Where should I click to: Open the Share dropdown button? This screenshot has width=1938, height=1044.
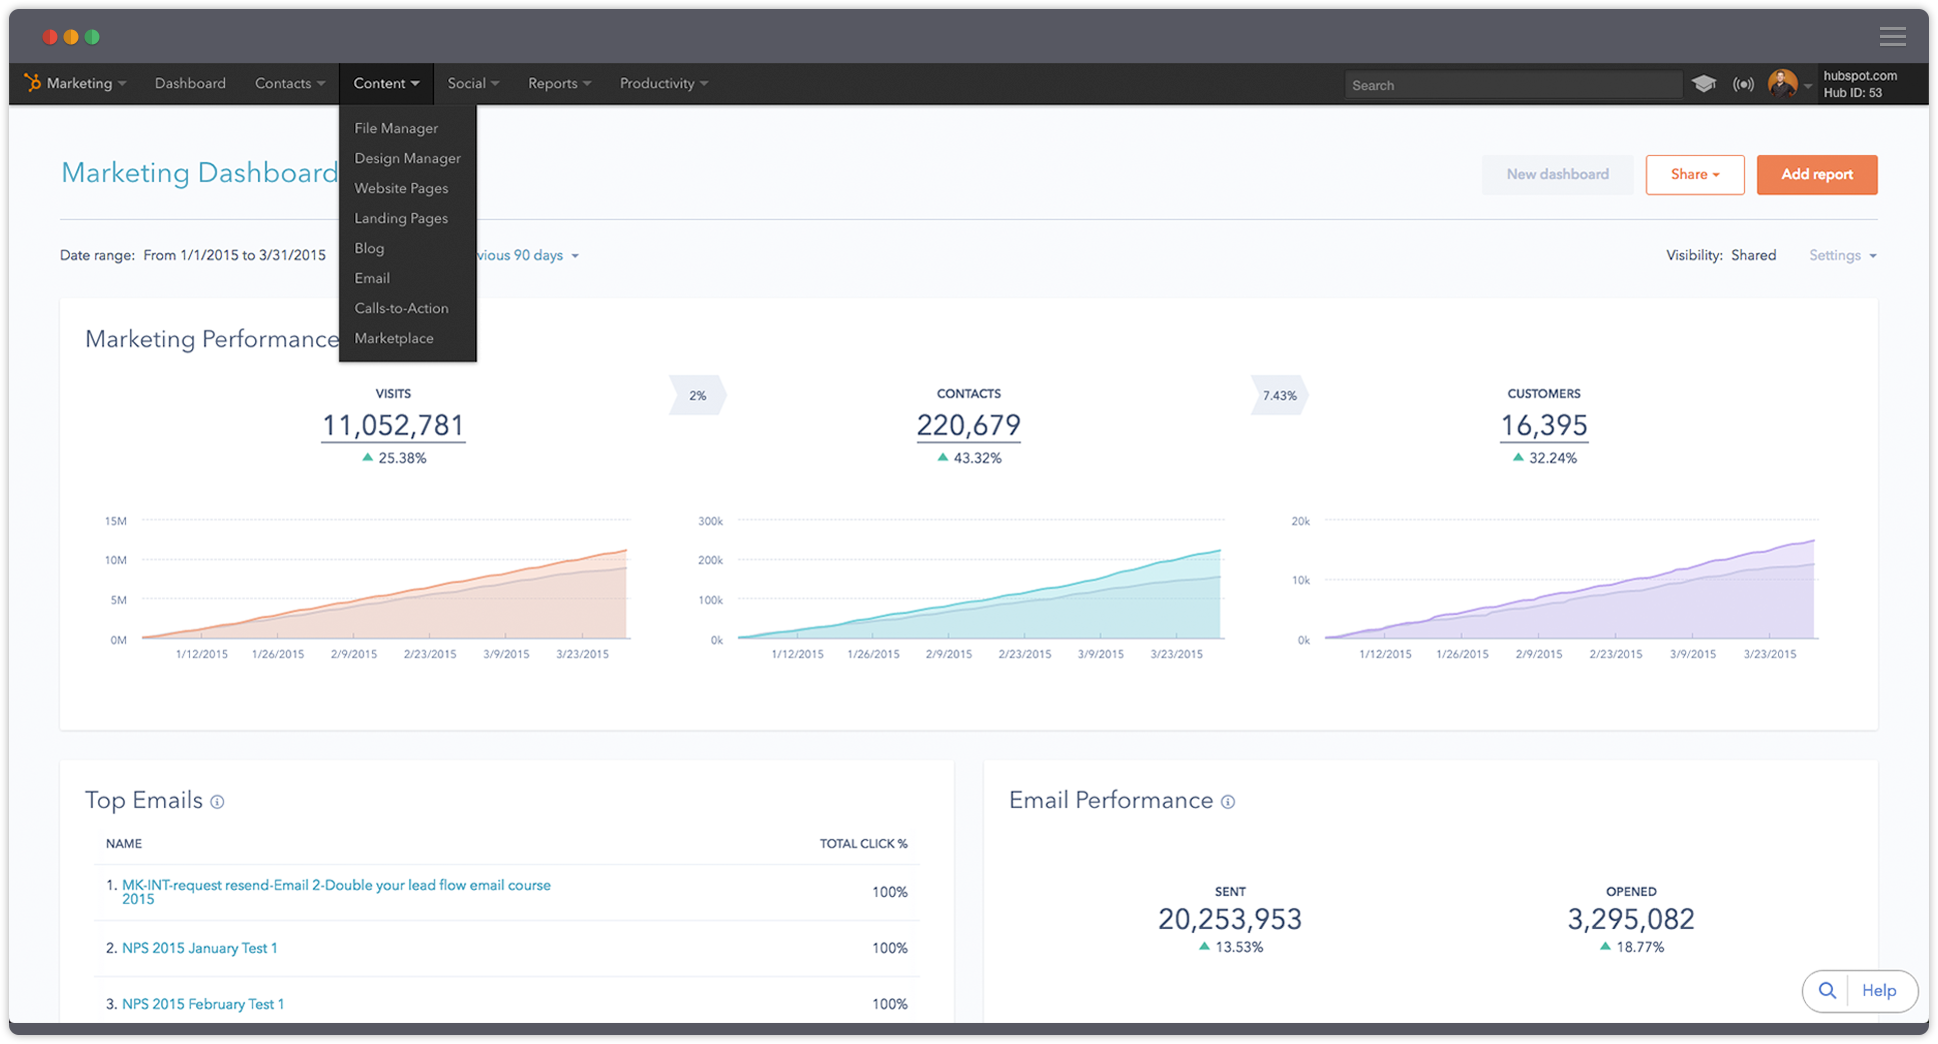(x=1695, y=175)
